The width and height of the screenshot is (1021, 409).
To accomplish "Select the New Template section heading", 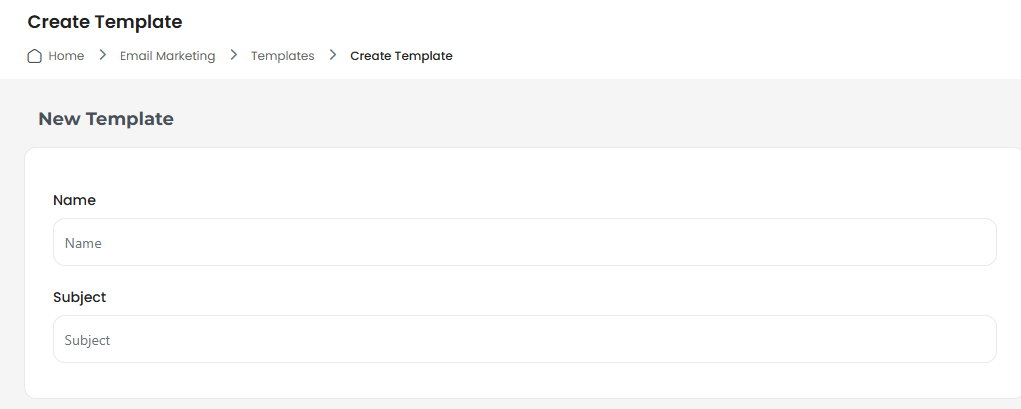I will pyautogui.click(x=106, y=119).
